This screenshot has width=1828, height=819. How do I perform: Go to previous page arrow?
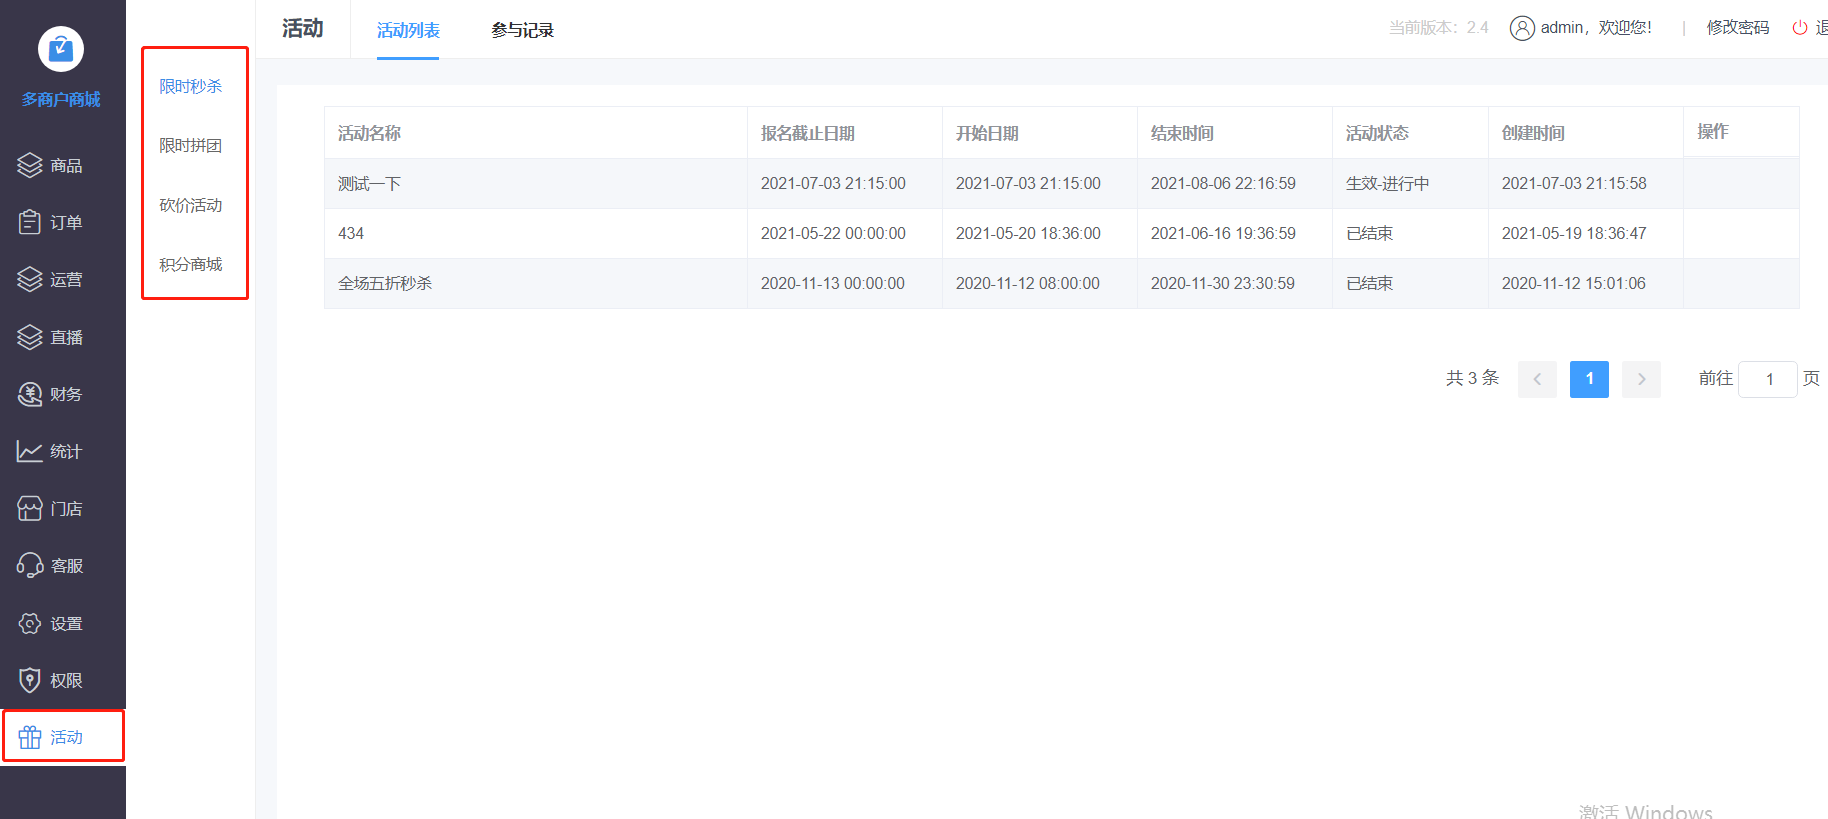[1537, 379]
